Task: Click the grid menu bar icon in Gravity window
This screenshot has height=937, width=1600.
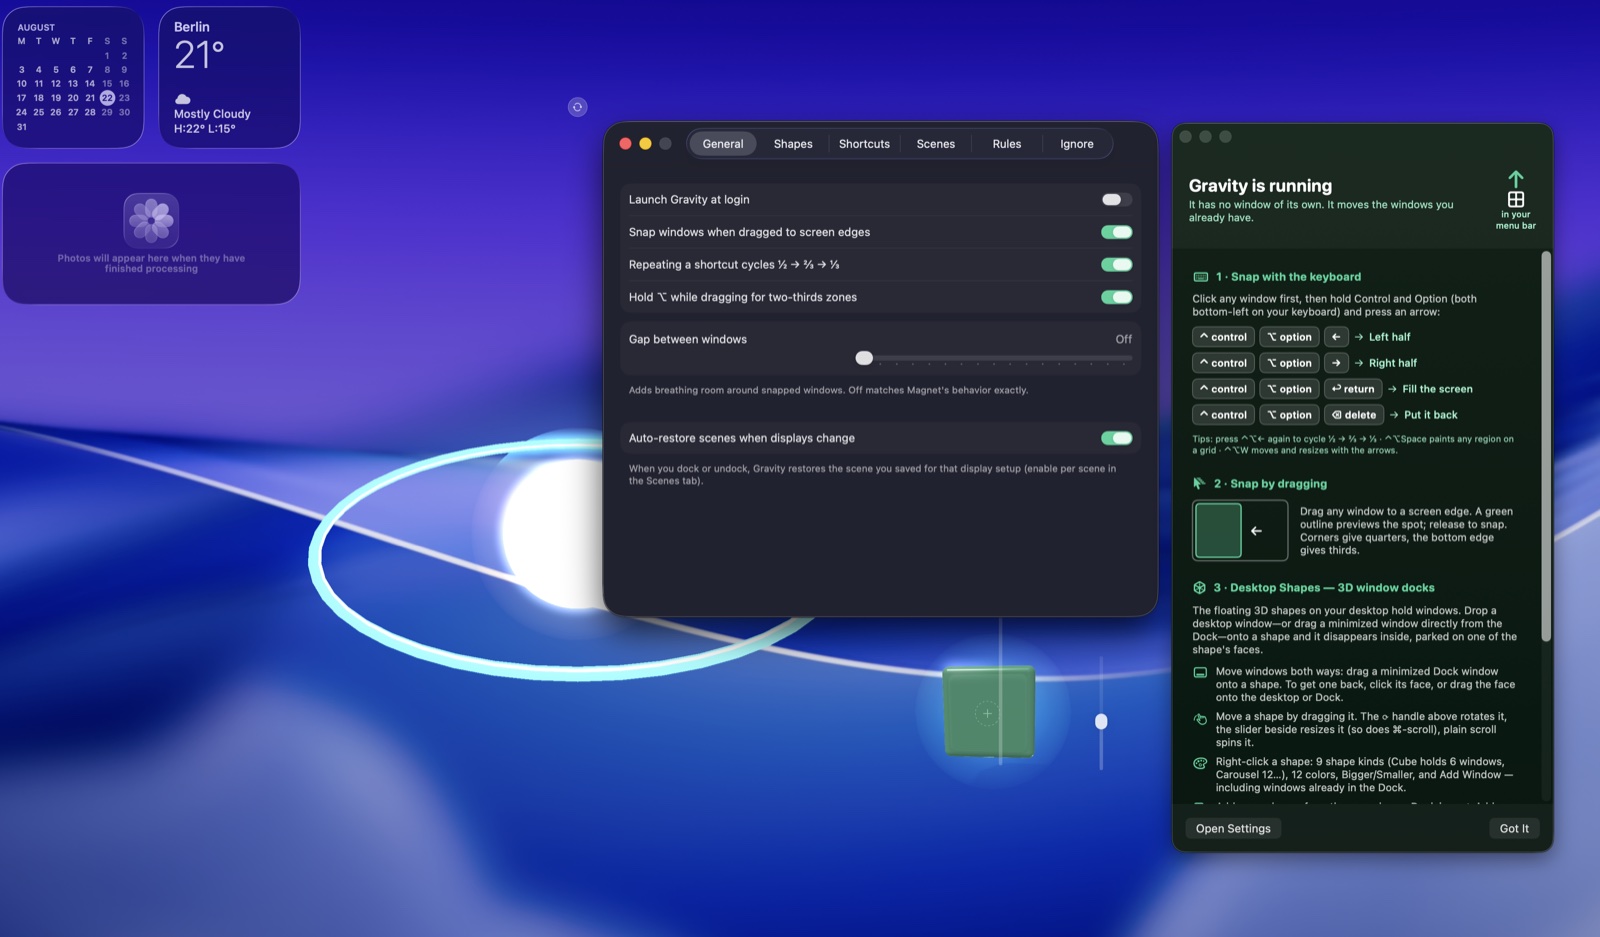Action: (1516, 200)
